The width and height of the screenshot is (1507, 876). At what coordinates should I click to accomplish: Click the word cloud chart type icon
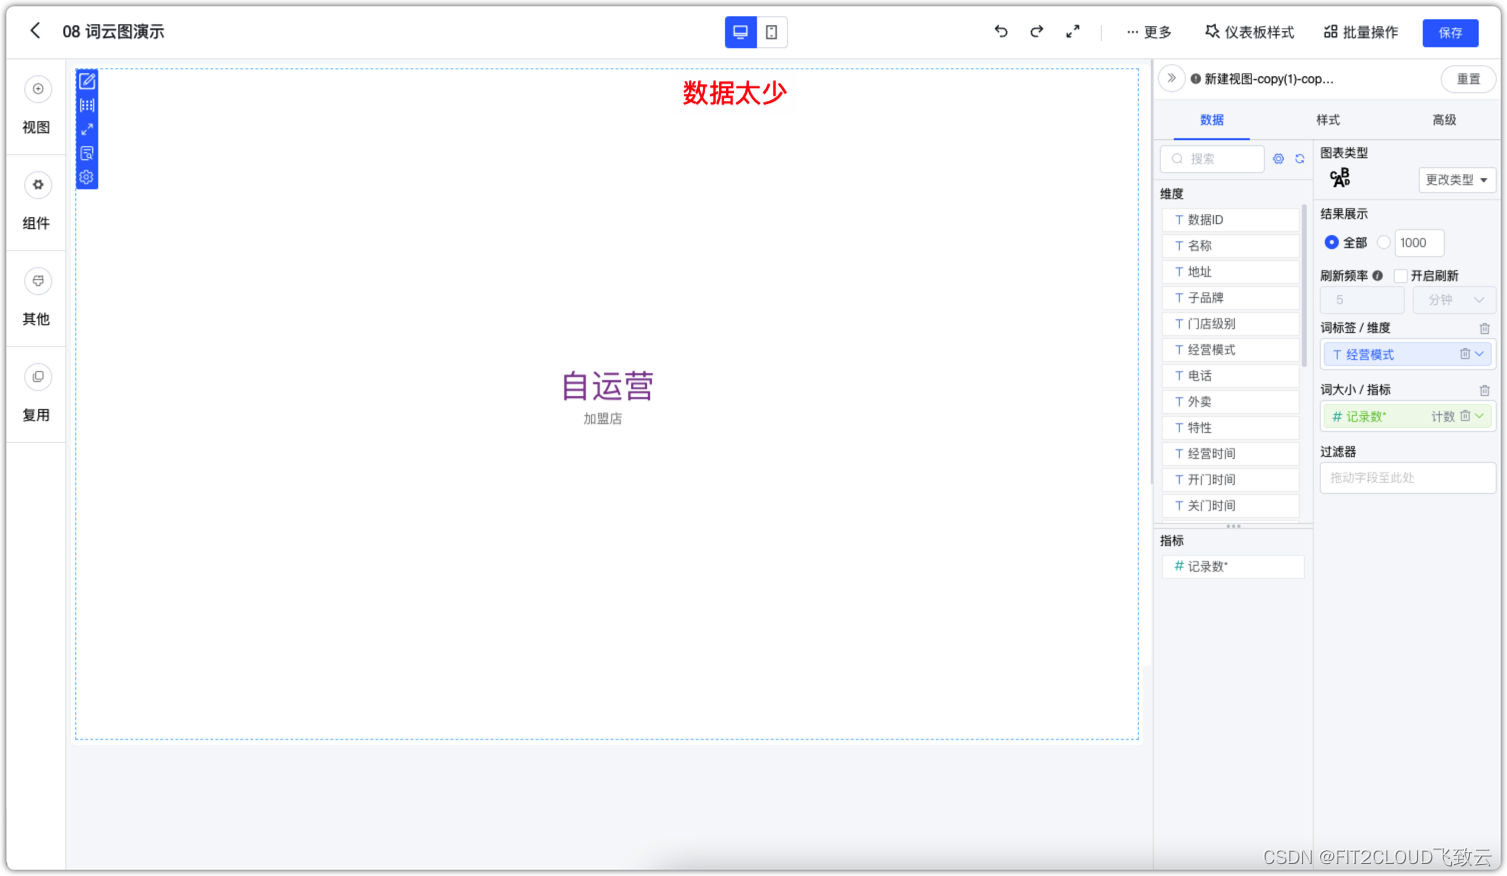click(x=1340, y=178)
